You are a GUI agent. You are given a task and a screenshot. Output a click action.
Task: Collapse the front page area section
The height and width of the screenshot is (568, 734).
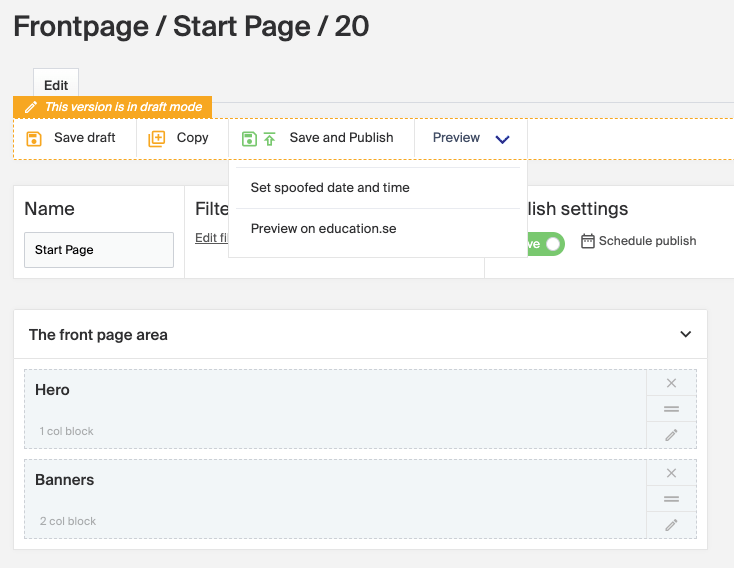point(685,335)
